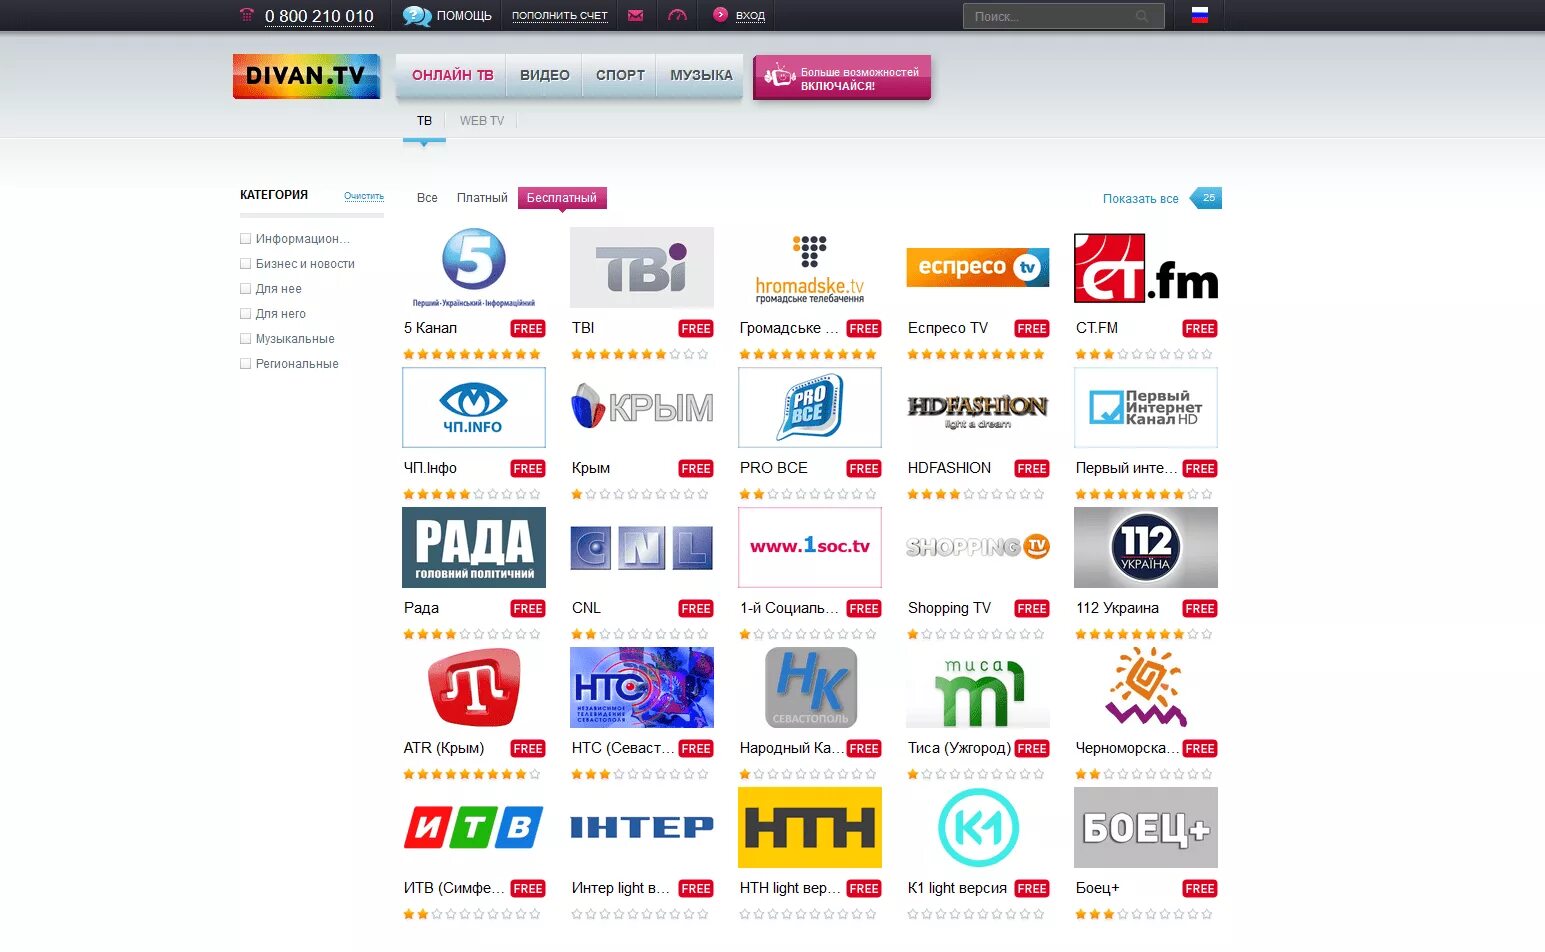Click the 5 Канал star rating
The height and width of the screenshot is (952, 1545).
click(472, 354)
